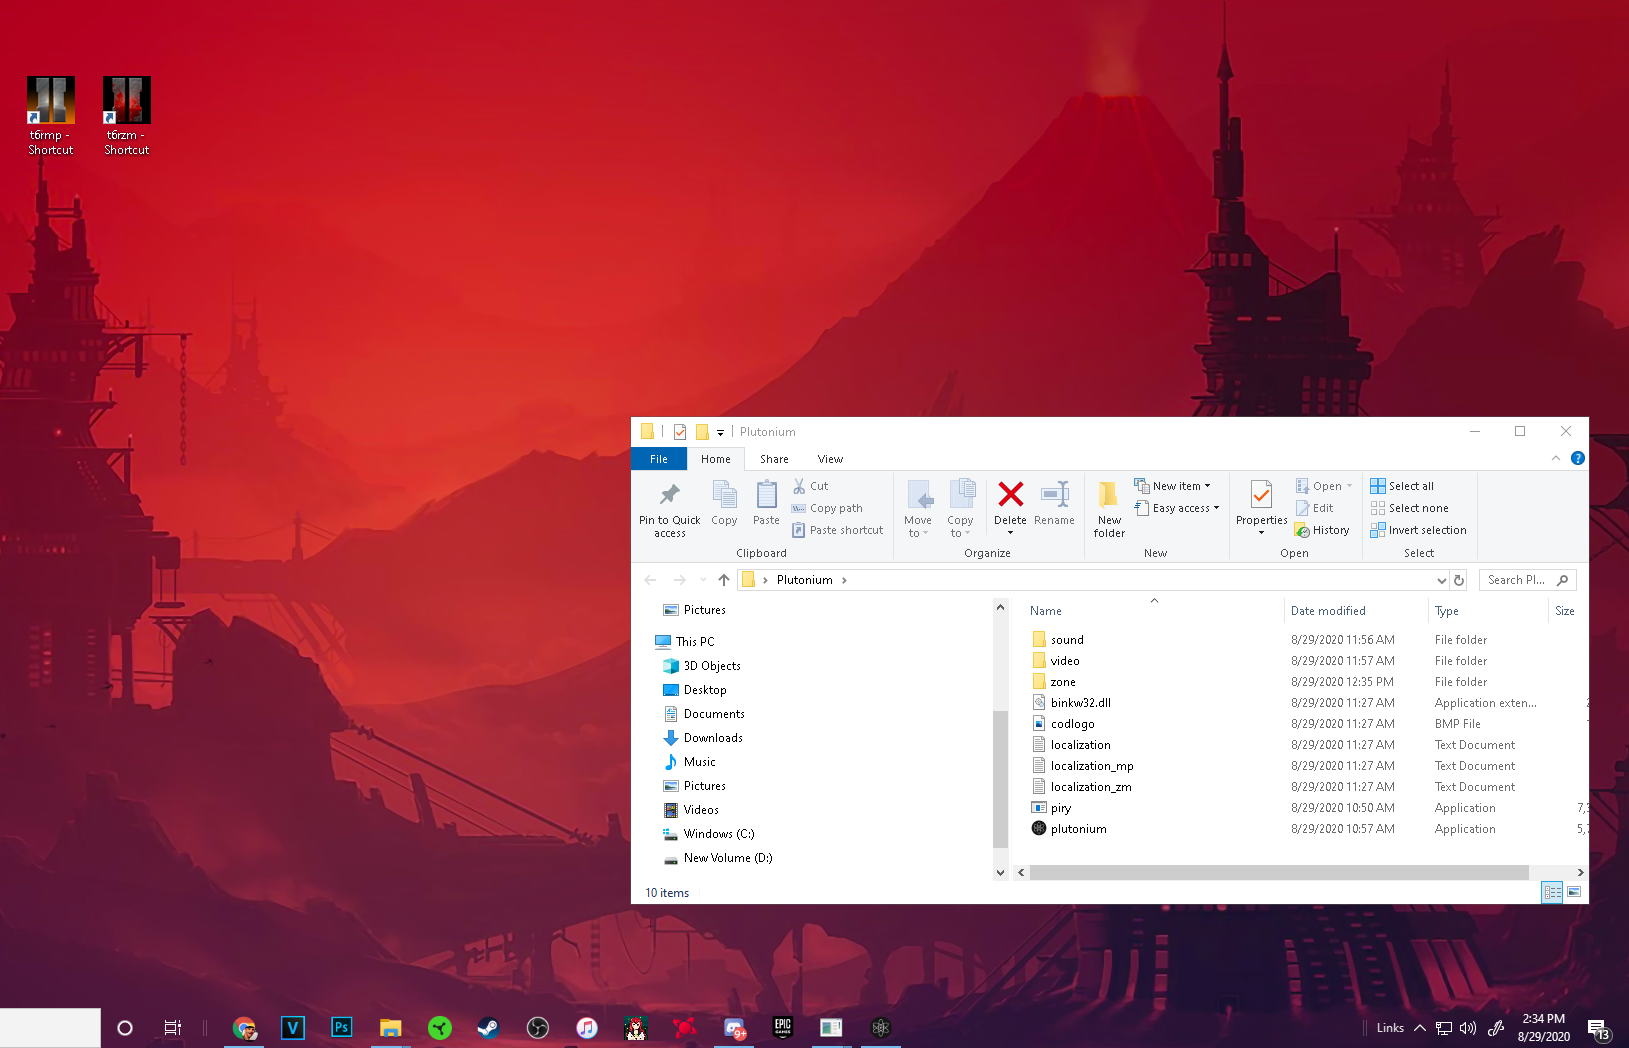Switch to the Share ribbon tab
Screen dimensions: 1629x1048
pos(774,459)
